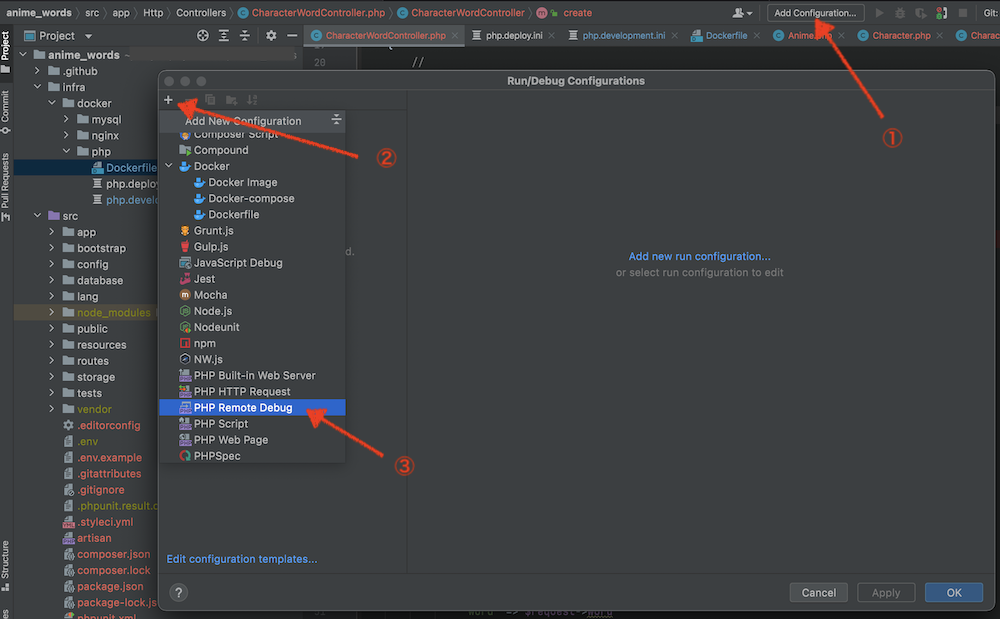Pick PHP HTTP Request configuration
This screenshot has height=619, width=1000.
(x=252, y=391)
